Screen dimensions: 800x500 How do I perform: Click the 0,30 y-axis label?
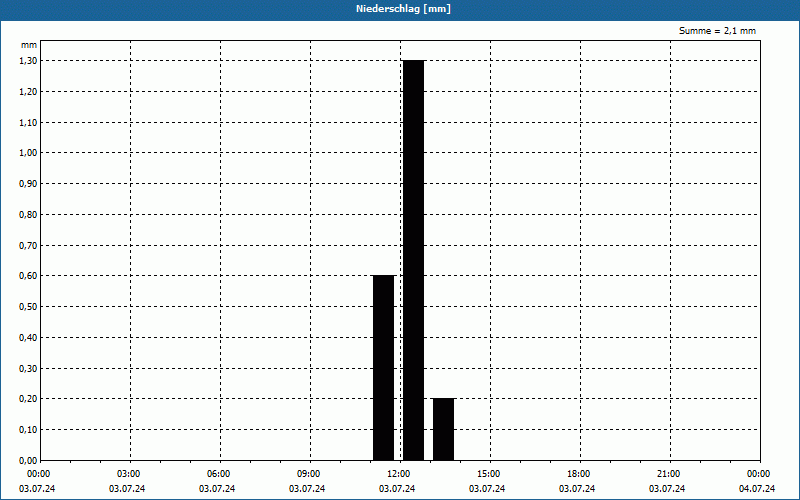pyautogui.click(x=28, y=368)
